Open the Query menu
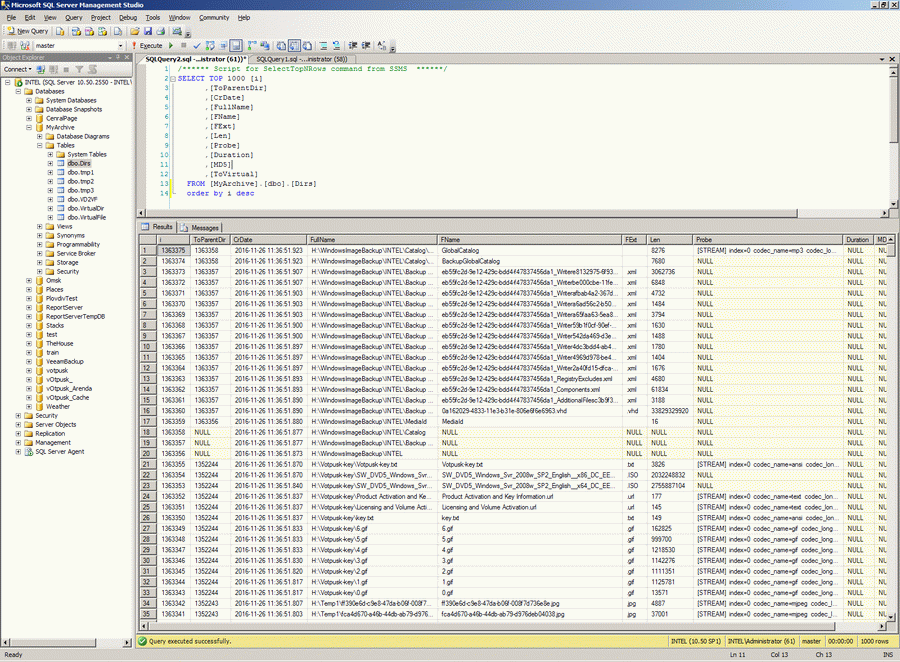900x662 pixels. tap(73, 18)
